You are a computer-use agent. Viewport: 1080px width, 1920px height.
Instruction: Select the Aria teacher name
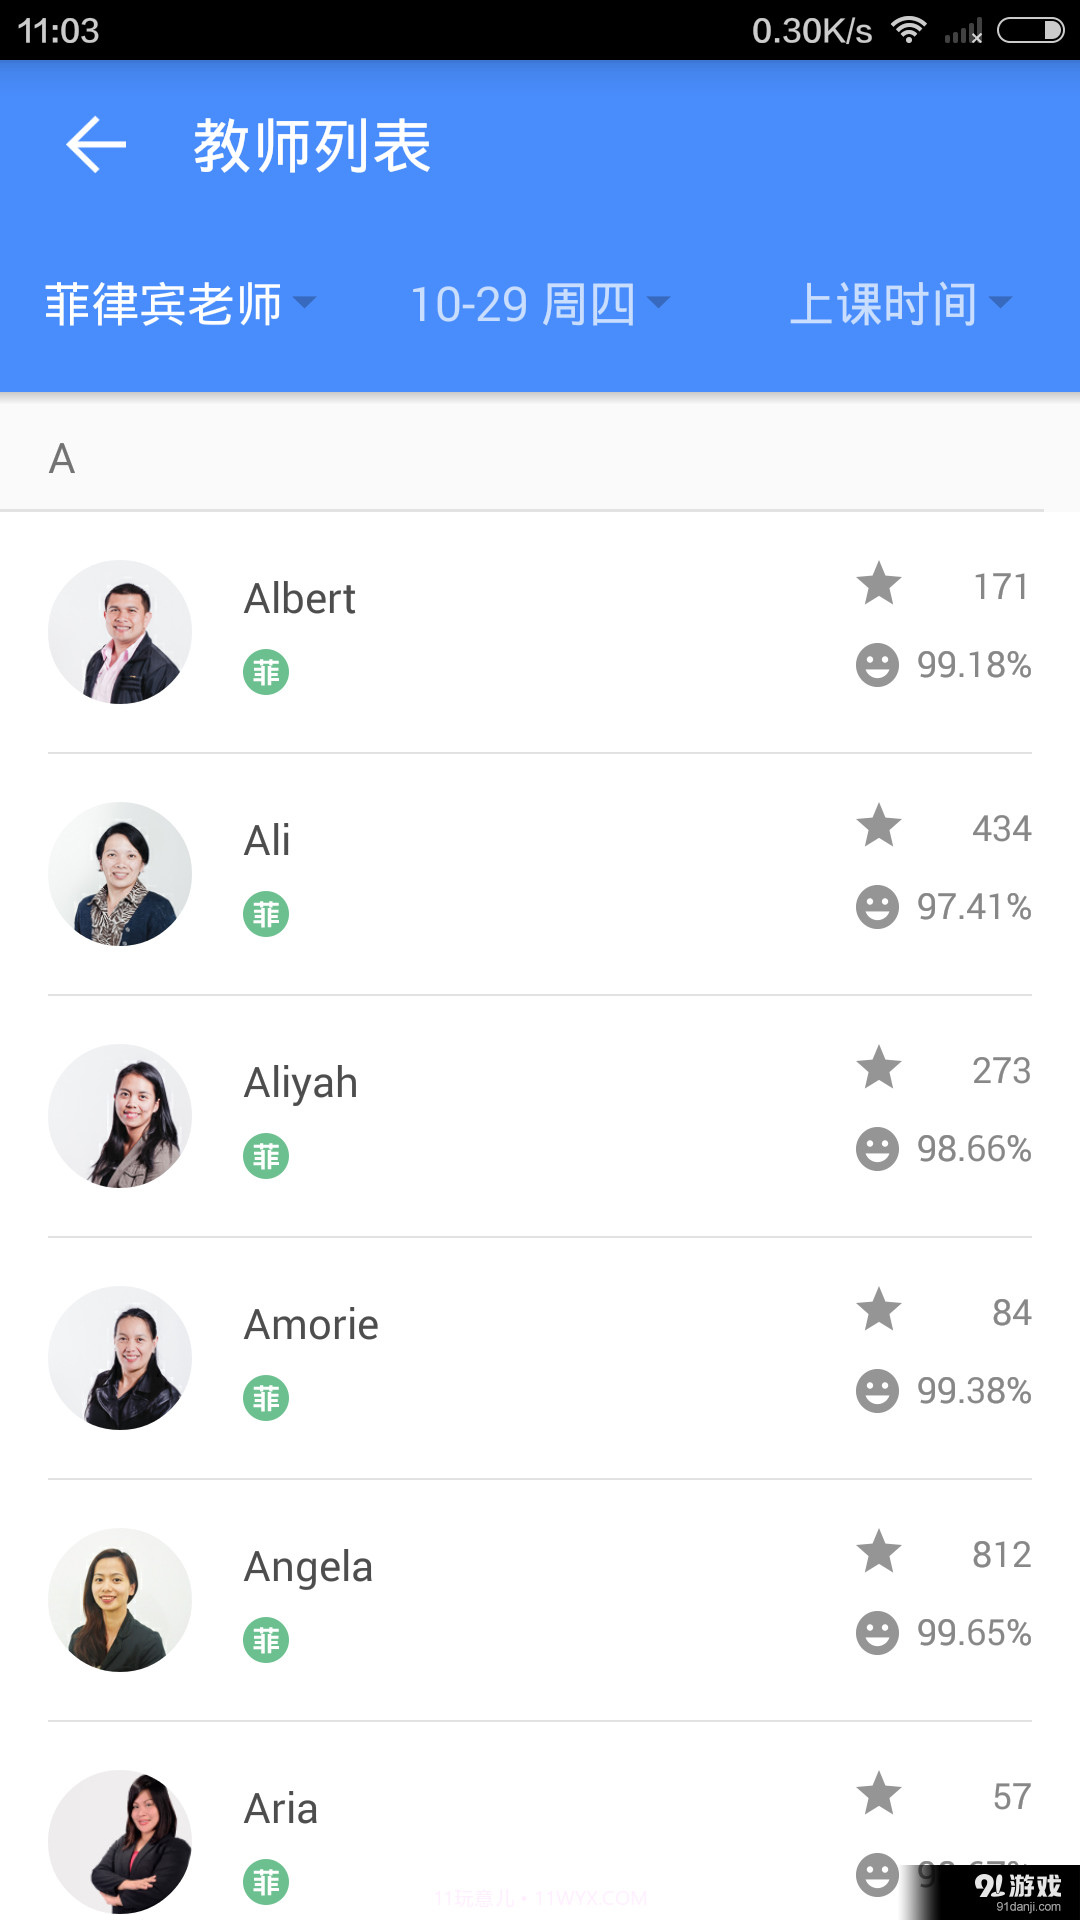pos(281,1809)
